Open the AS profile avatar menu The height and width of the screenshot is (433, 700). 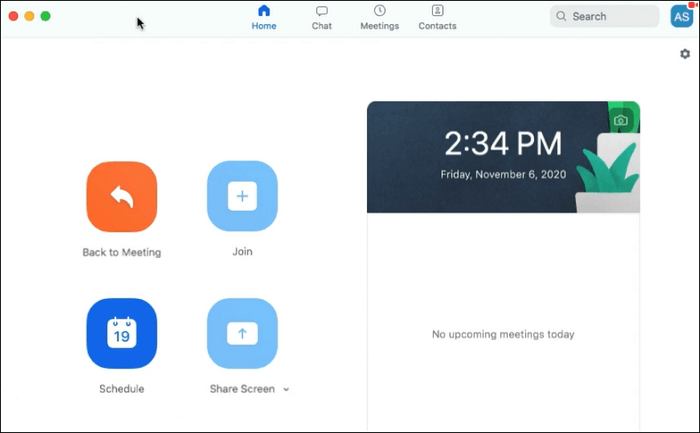point(680,16)
